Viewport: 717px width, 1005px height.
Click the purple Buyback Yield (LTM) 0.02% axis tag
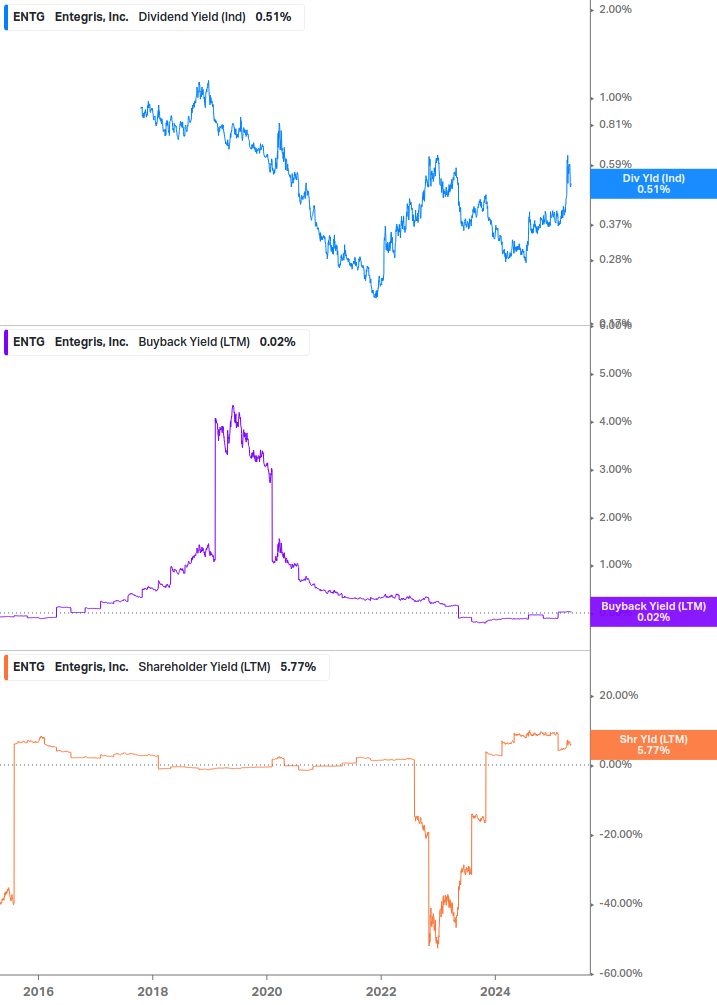coord(654,611)
